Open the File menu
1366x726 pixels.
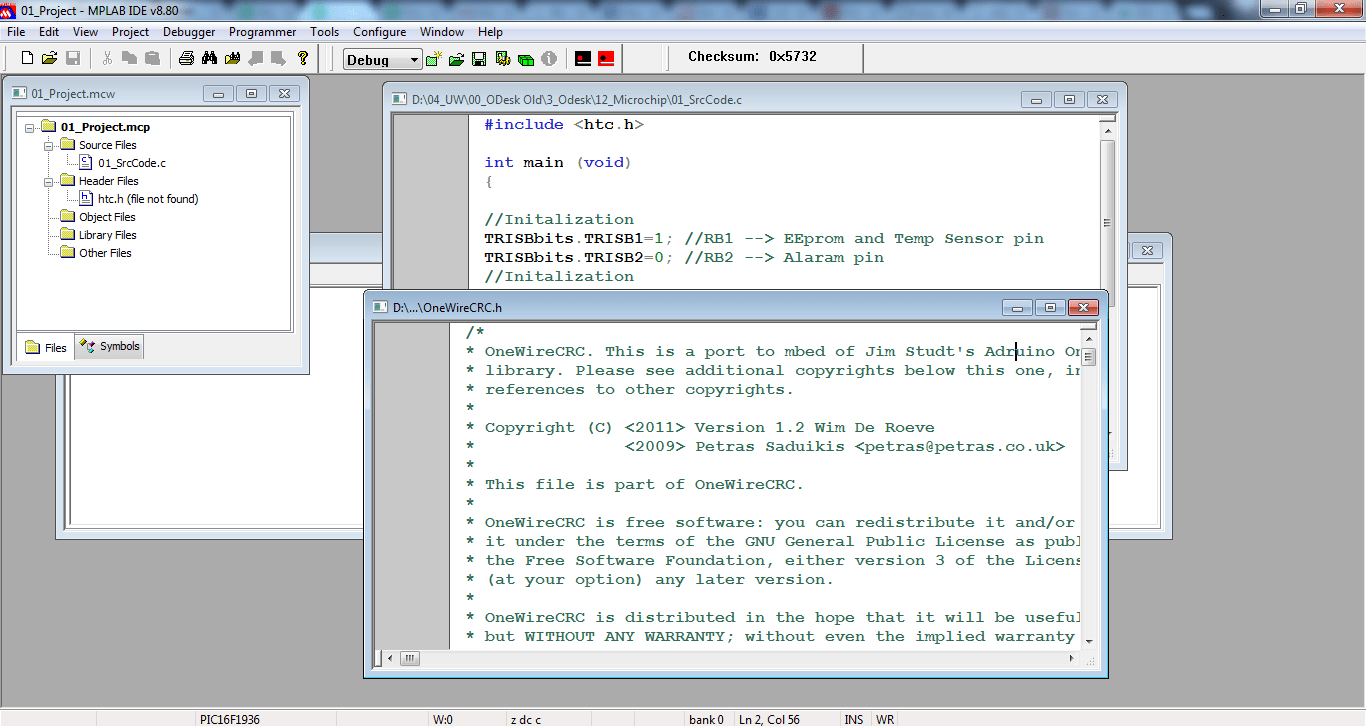tap(16, 32)
